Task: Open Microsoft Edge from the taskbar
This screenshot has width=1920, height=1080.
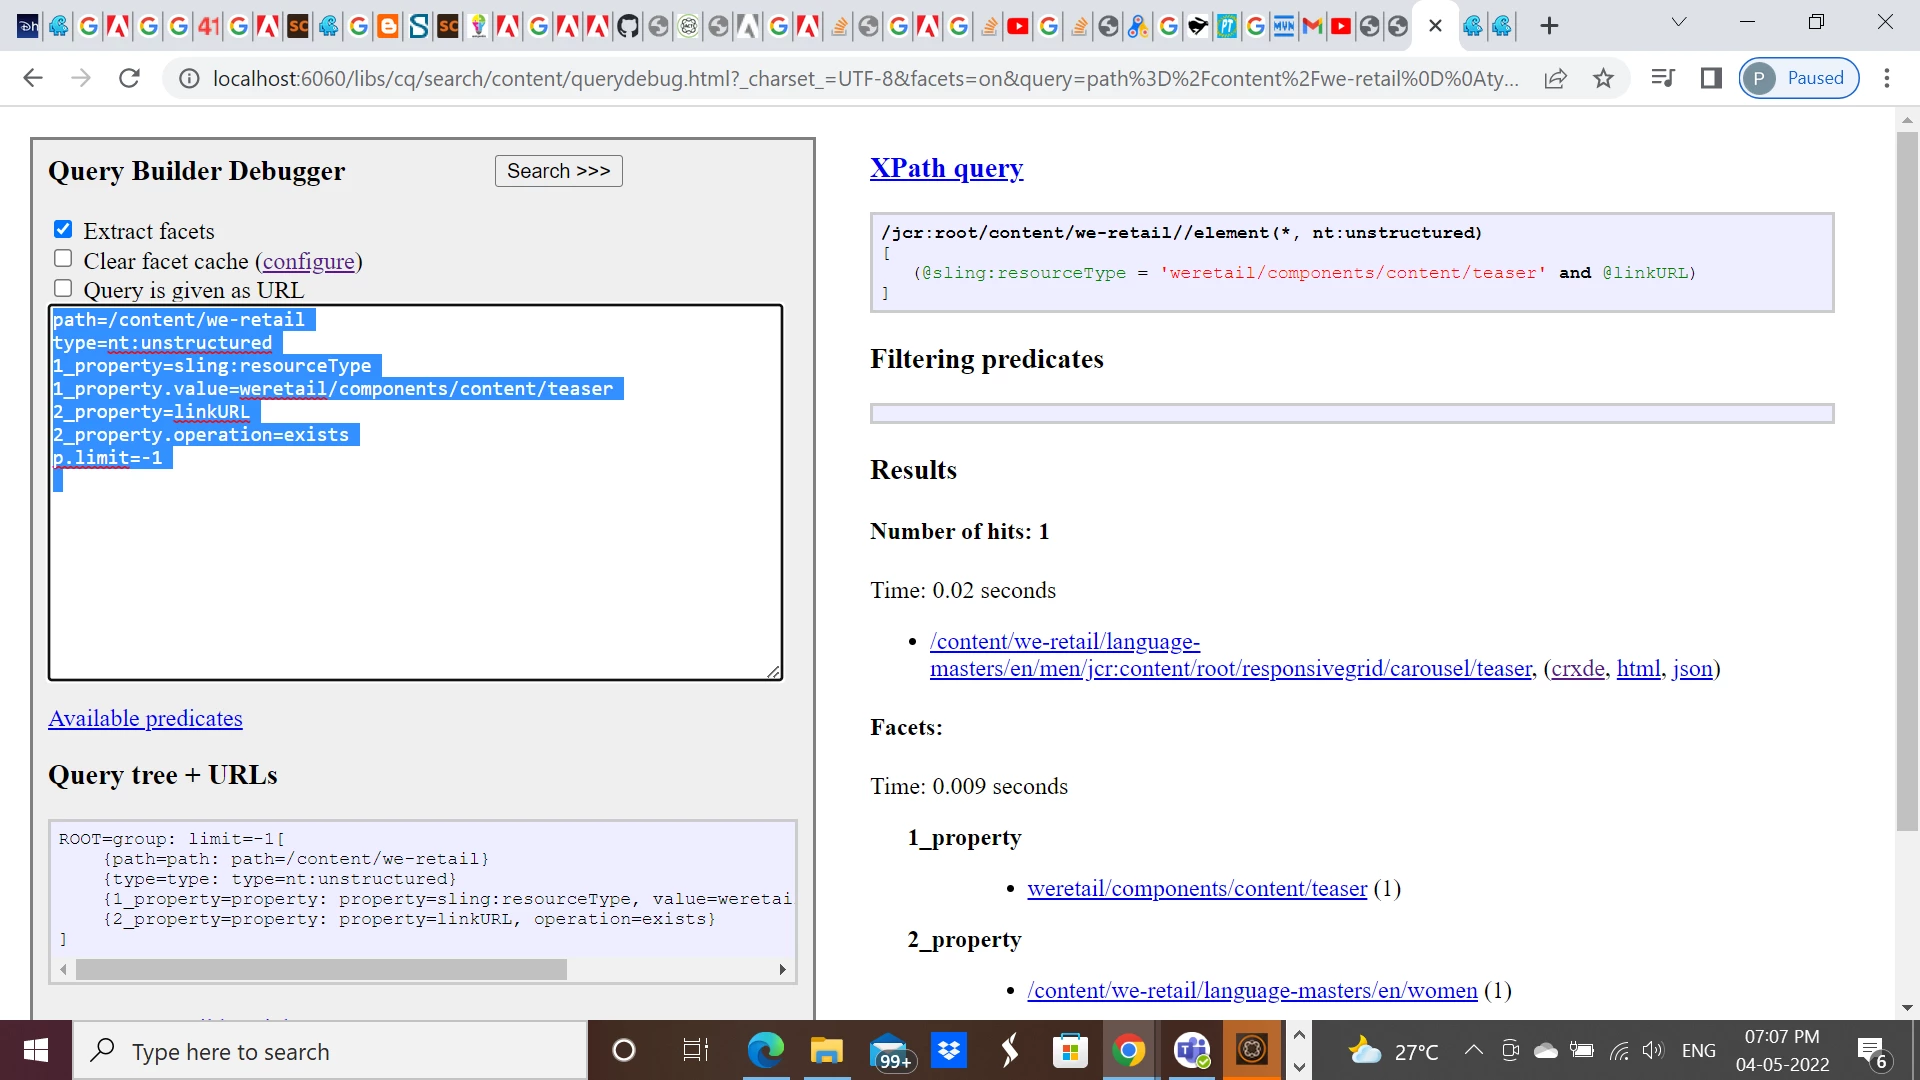Action: tap(765, 1051)
